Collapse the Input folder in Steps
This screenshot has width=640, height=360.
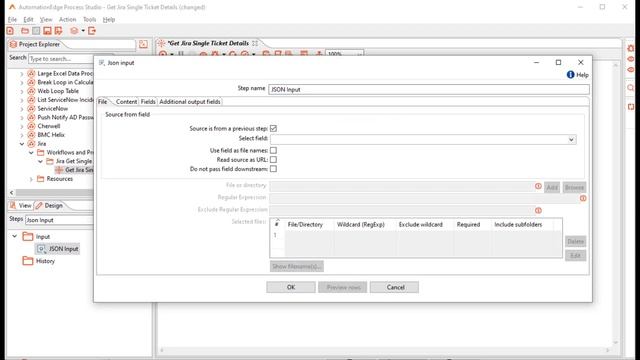click(x=15, y=236)
